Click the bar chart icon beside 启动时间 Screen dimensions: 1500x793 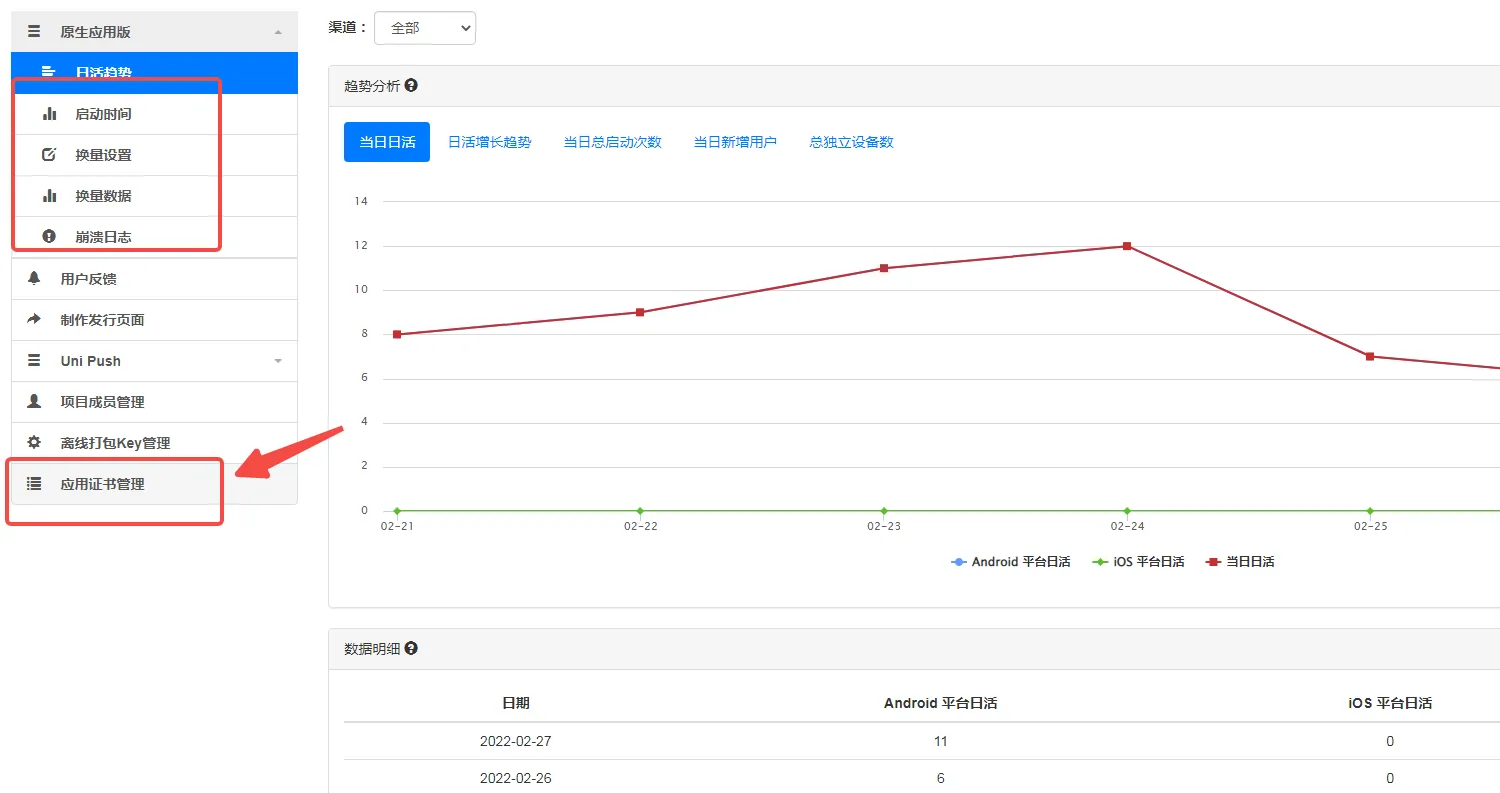49,114
